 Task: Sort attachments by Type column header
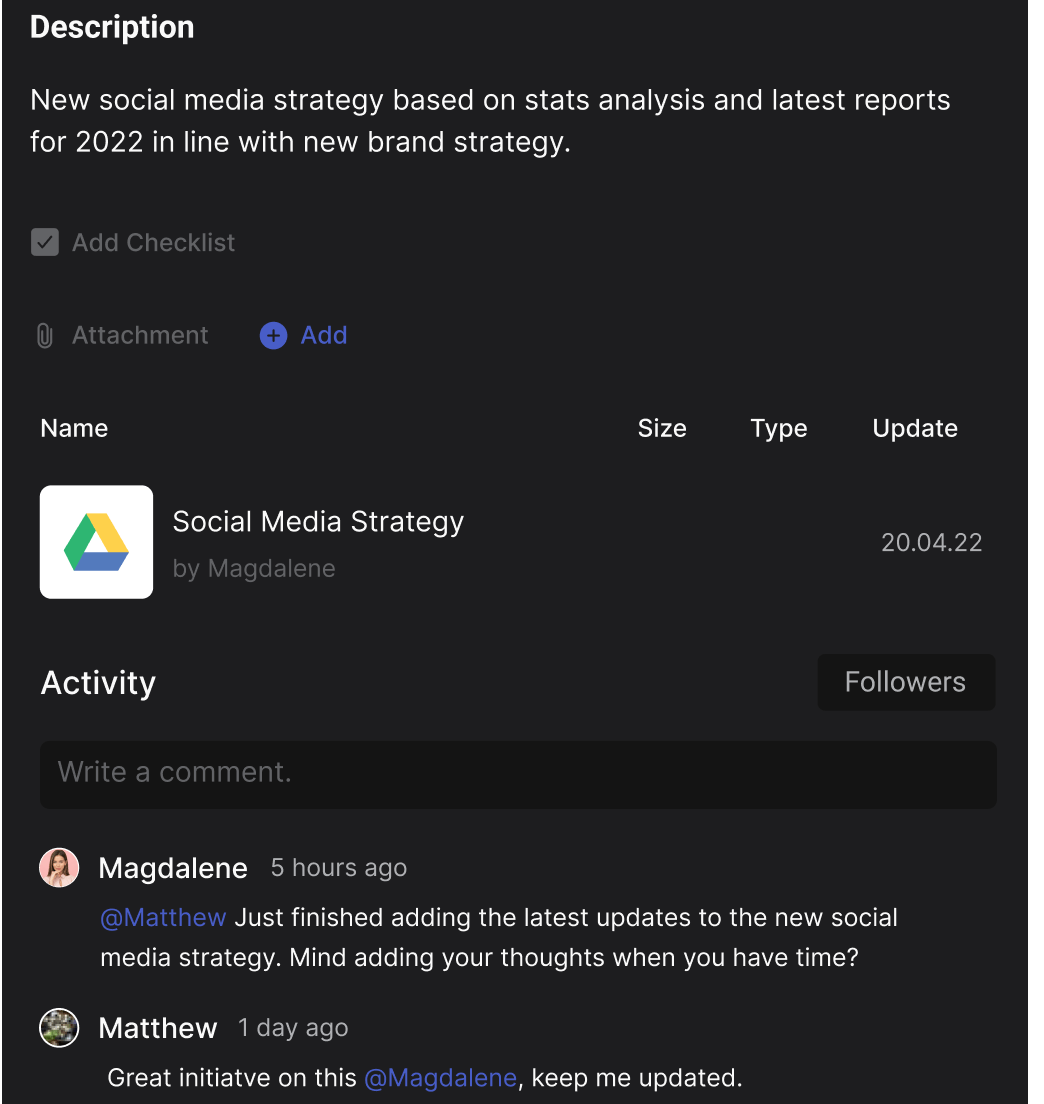[778, 428]
